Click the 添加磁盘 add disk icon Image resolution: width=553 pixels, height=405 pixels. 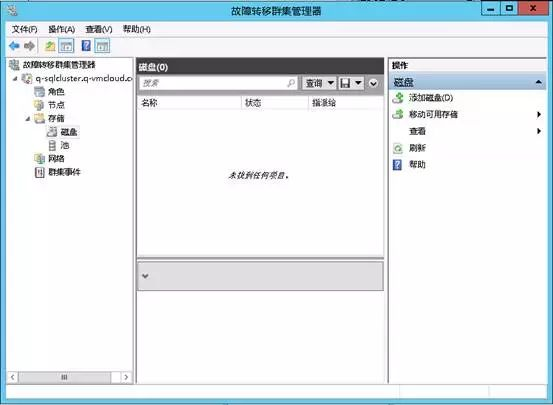[398, 98]
